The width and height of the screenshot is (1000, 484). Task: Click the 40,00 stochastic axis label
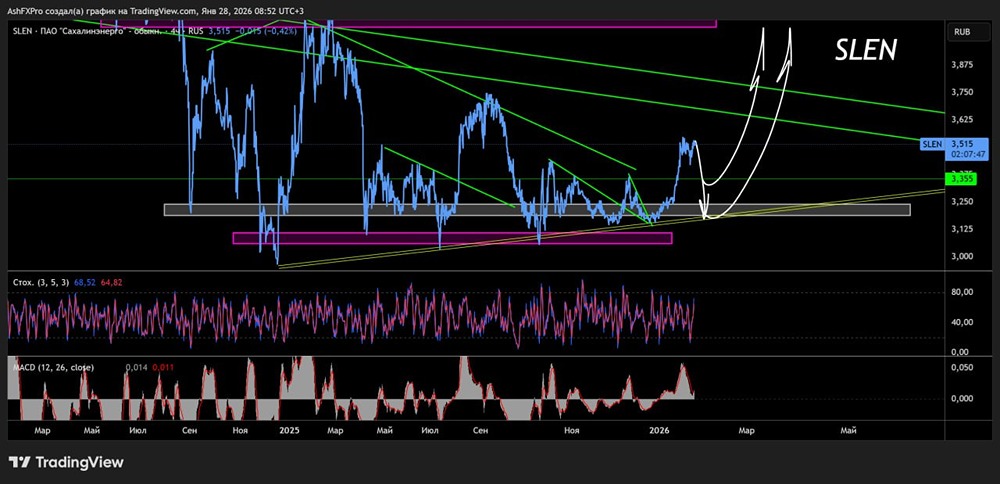click(960, 322)
